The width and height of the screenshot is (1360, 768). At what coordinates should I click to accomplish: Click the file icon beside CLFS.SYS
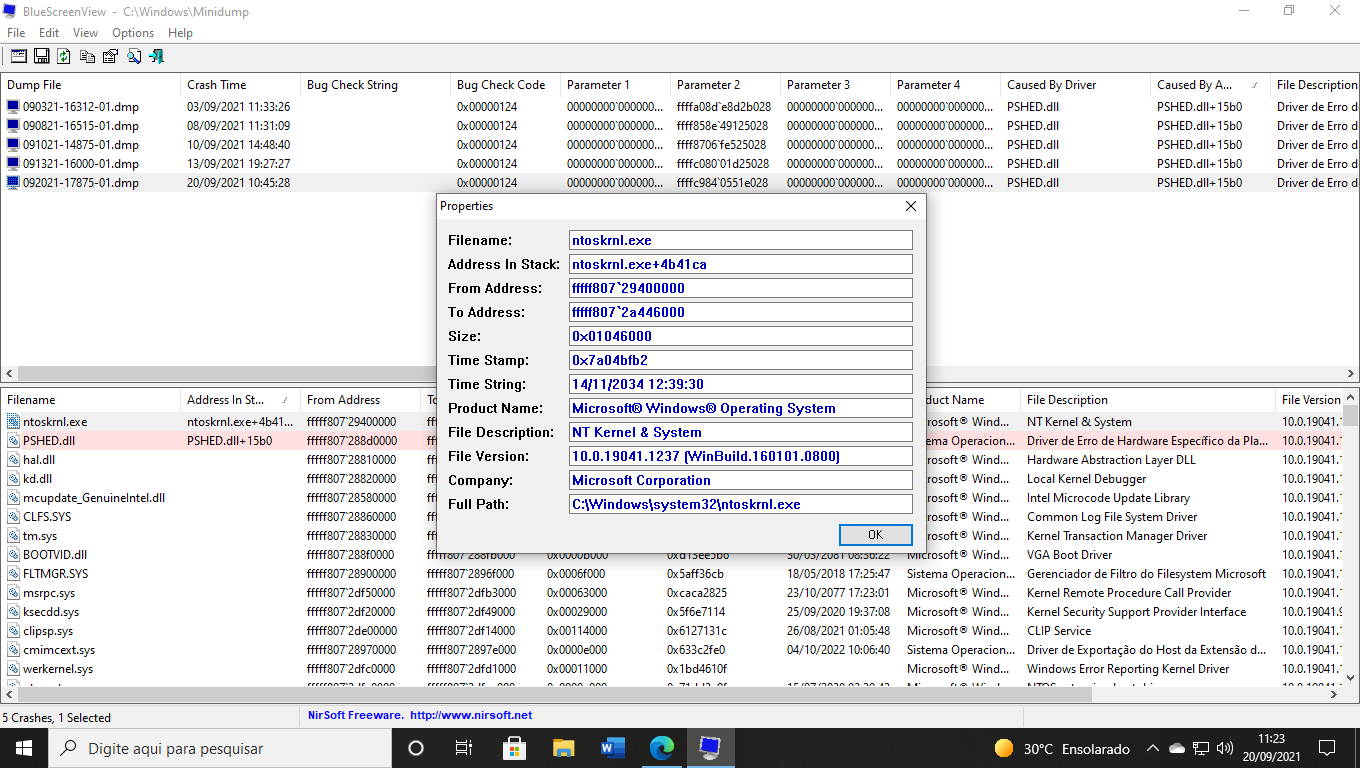pyautogui.click(x=13, y=517)
